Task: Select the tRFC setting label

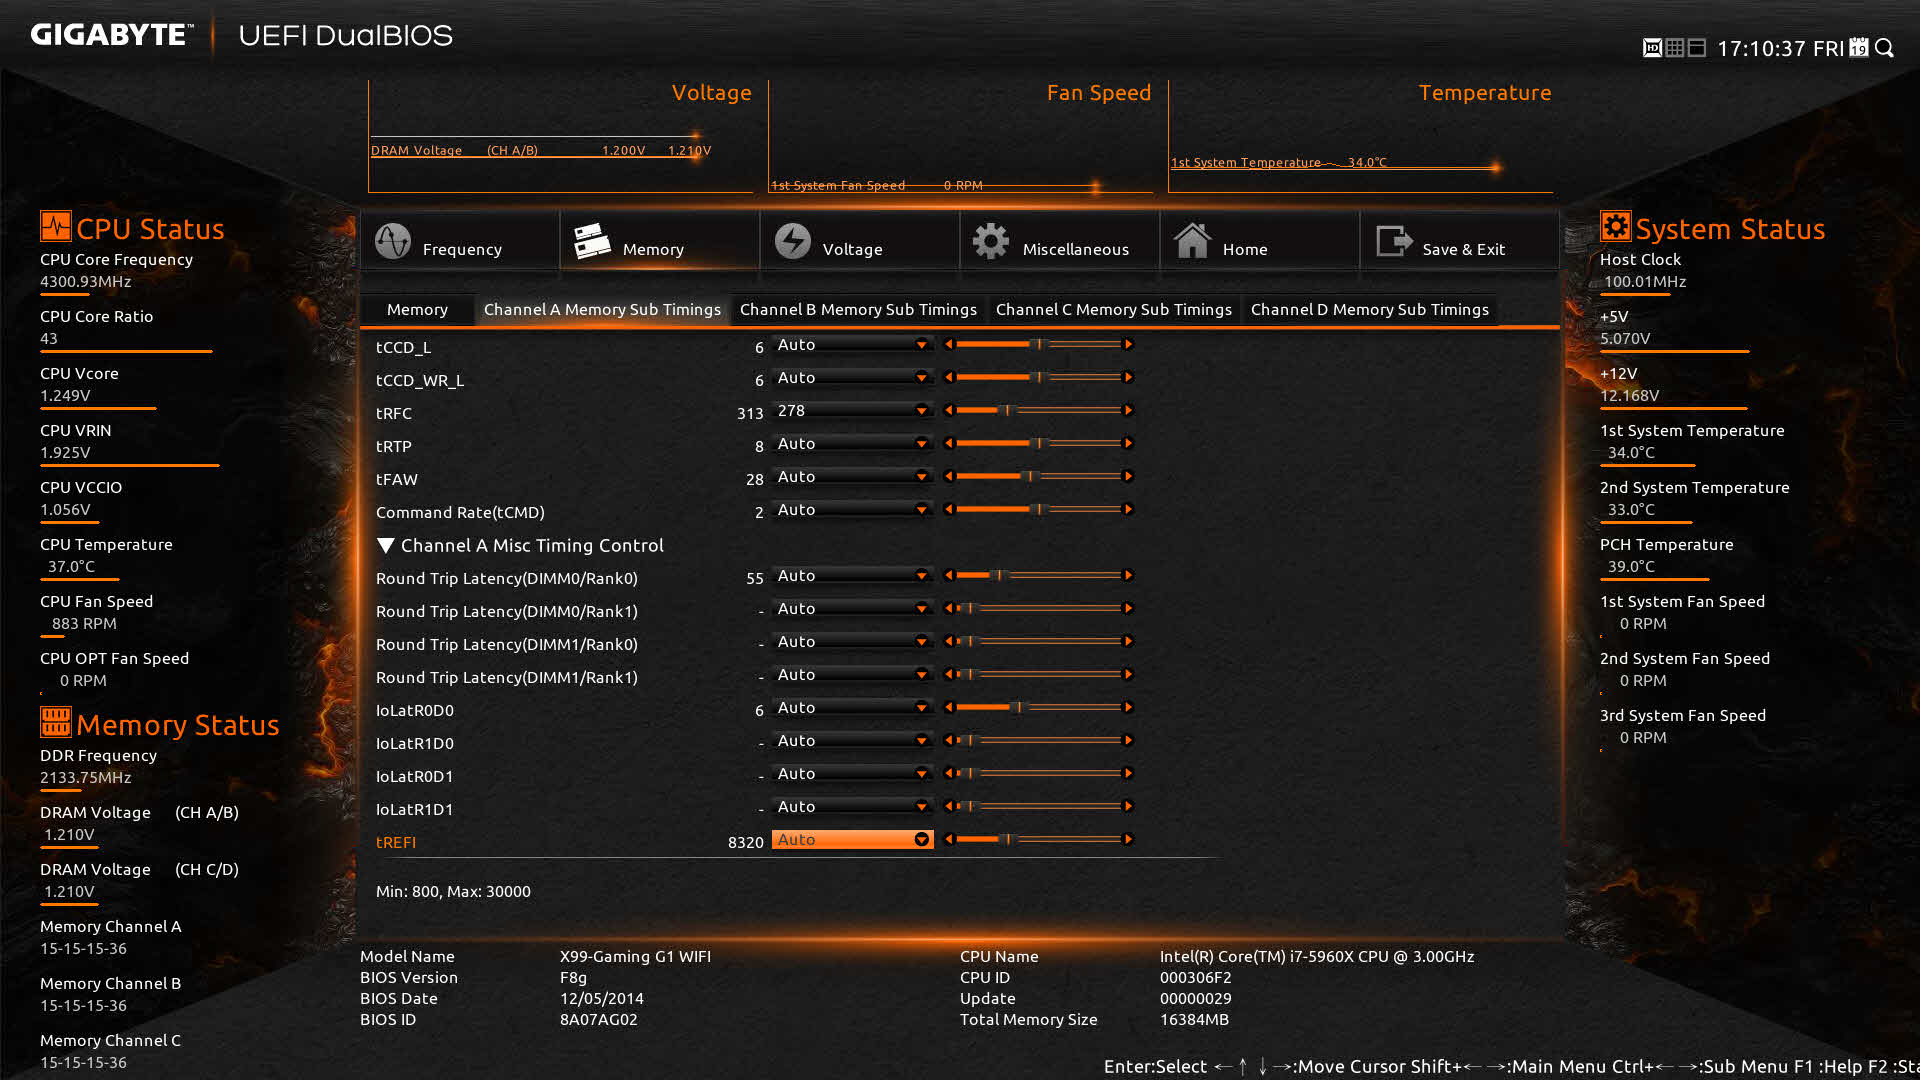Action: pyautogui.click(x=394, y=413)
